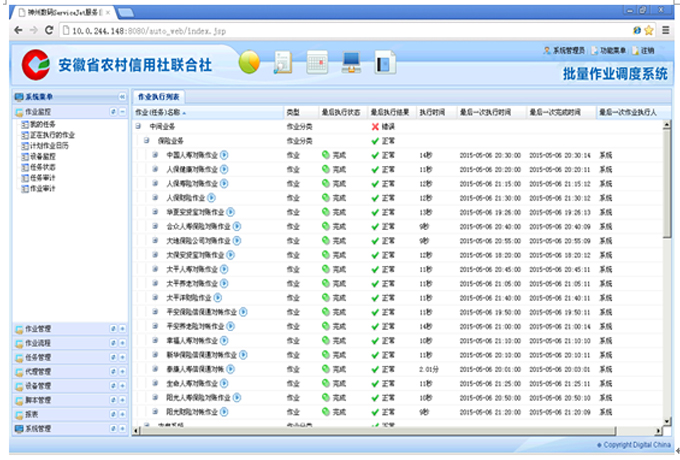Select the 泰康人寿信保通对账 row name

[x=195, y=369]
